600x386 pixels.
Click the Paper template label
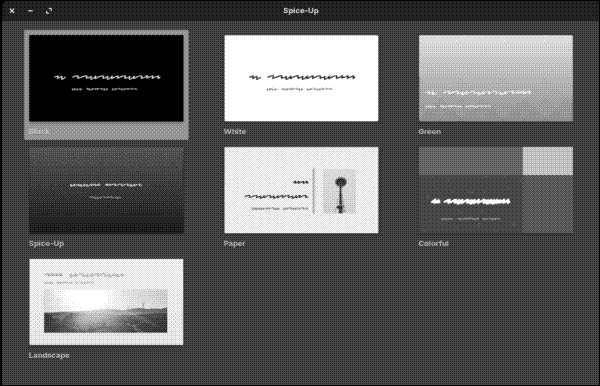click(234, 244)
